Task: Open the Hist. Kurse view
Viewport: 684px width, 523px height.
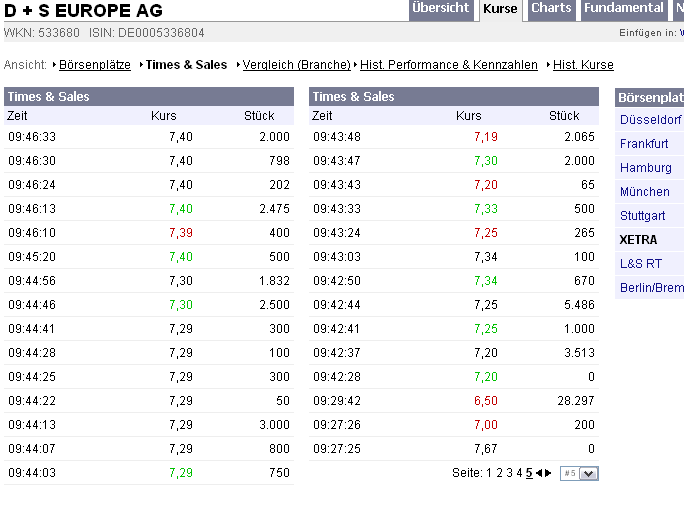Action: pyautogui.click(x=583, y=65)
